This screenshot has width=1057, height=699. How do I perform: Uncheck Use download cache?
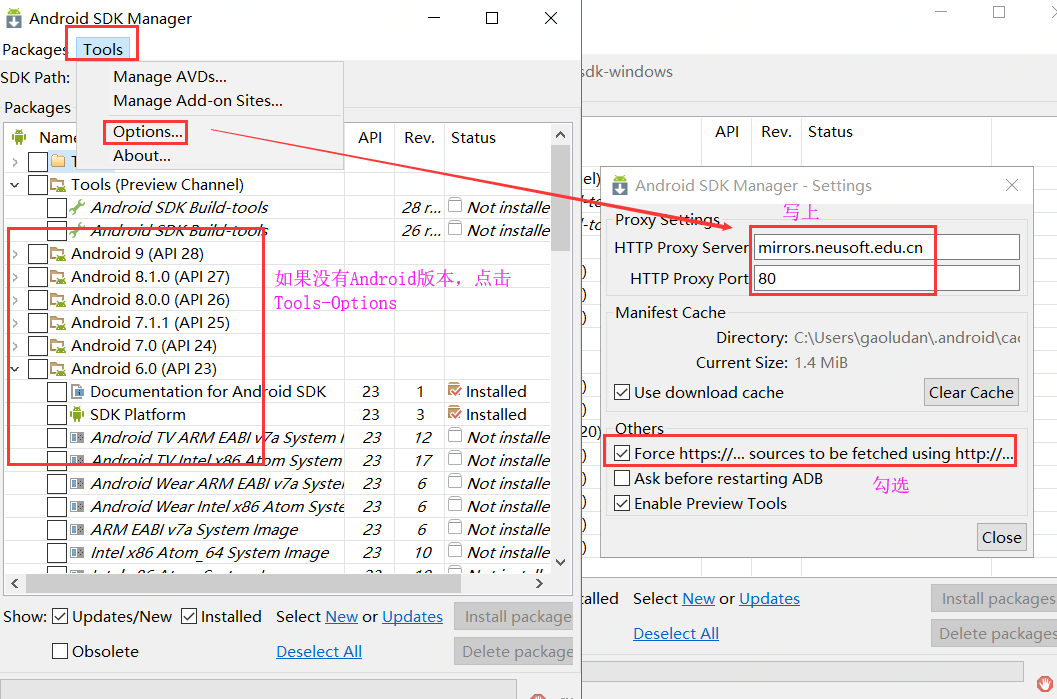[x=622, y=392]
